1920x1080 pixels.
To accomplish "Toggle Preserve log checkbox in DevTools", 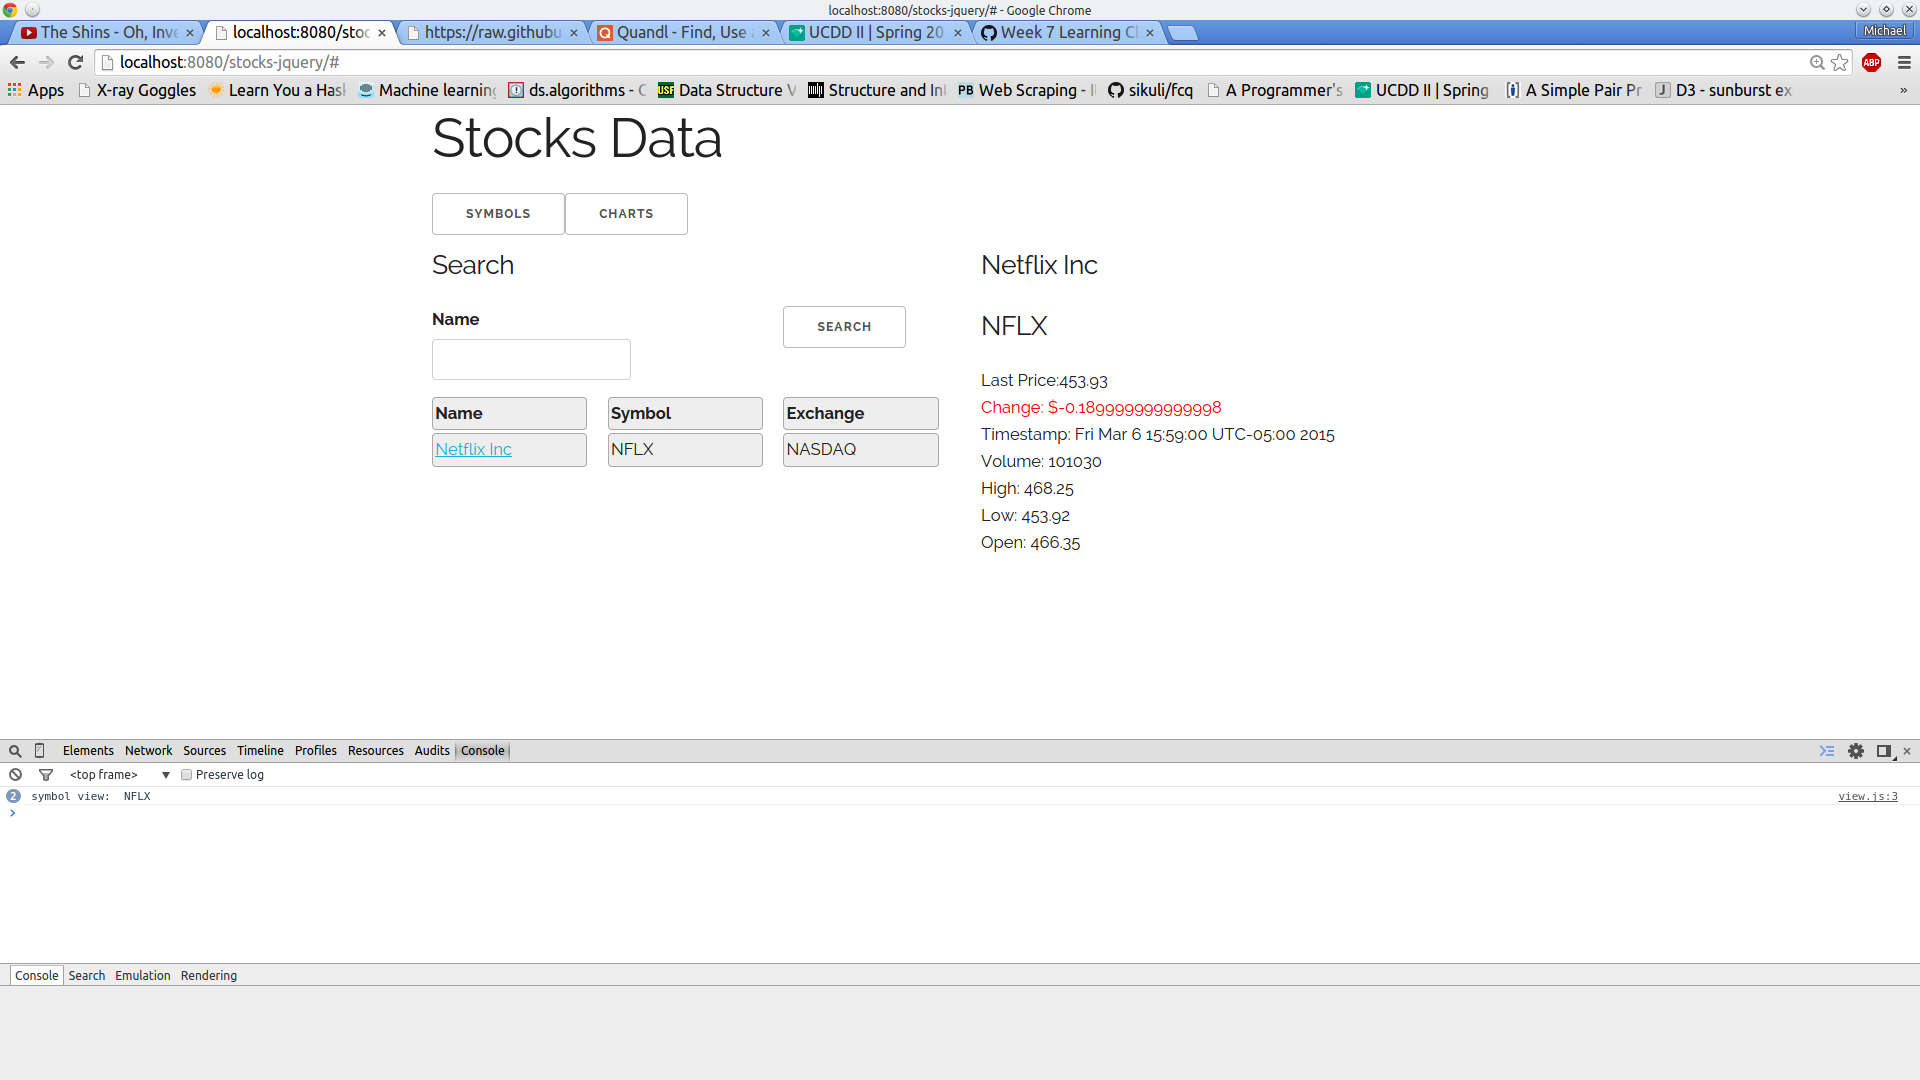I will pyautogui.click(x=186, y=774).
